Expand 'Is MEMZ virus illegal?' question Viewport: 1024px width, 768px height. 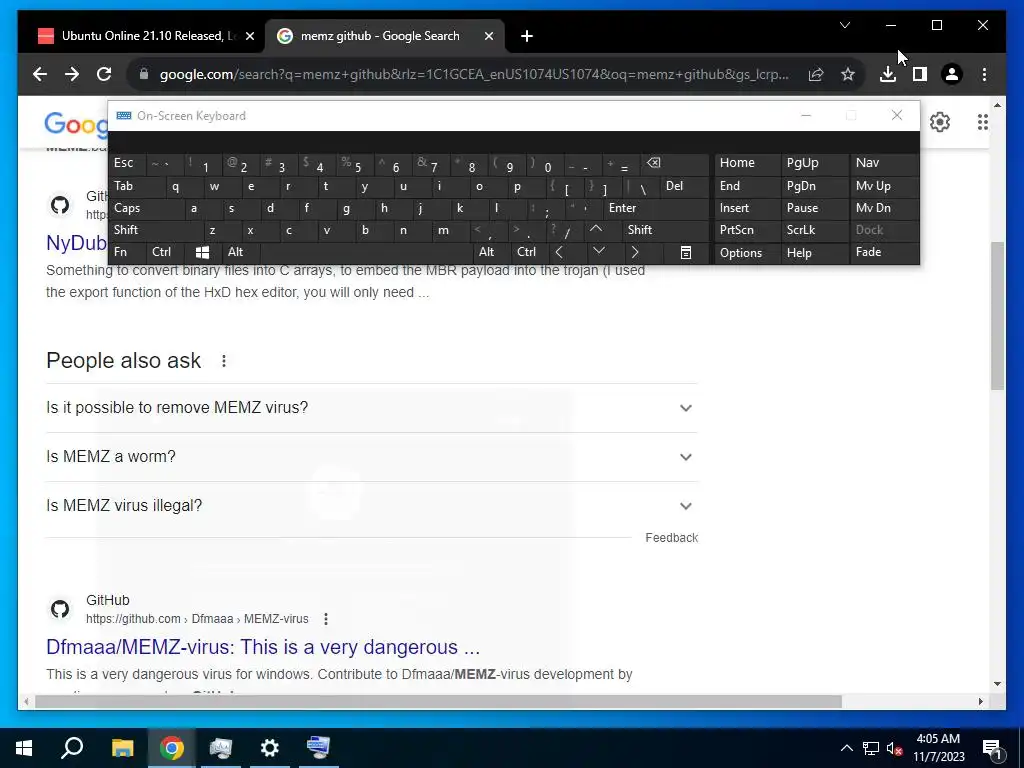tap(371, 505)
